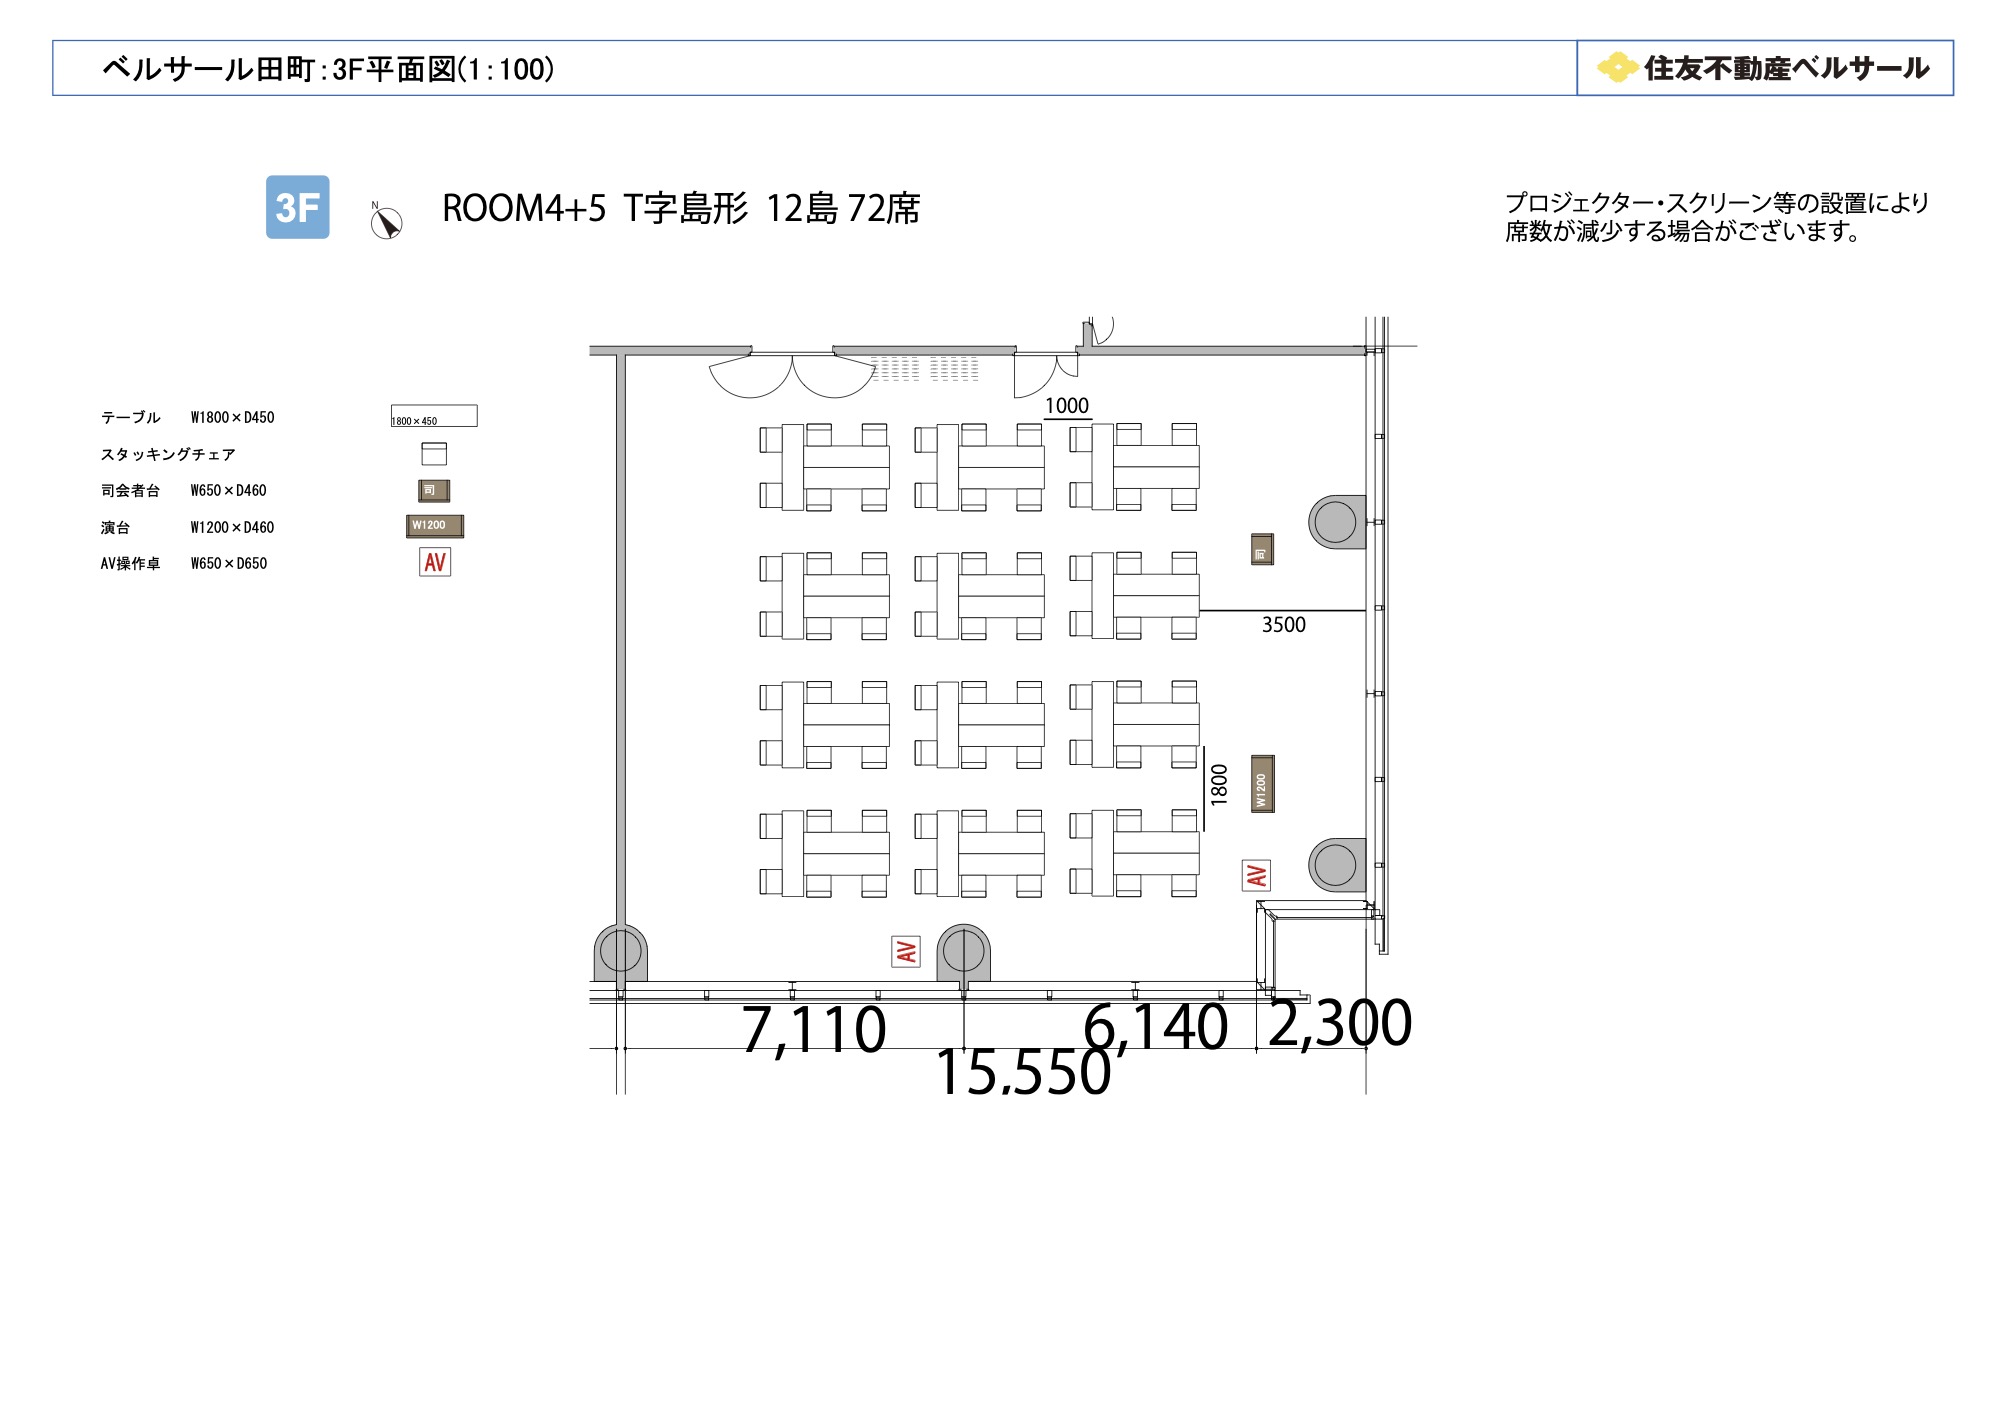Click the legend label スタッキングチェア

(168, 454)
